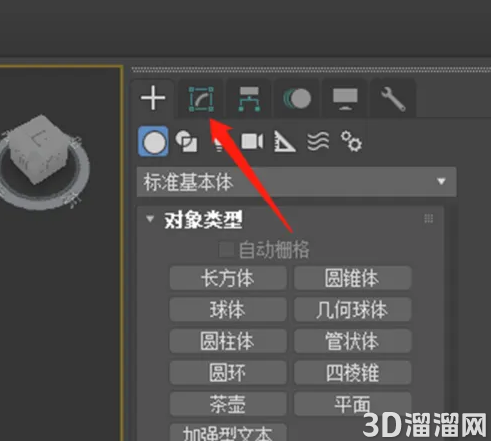Select the 圆环 button

point(228,372)
